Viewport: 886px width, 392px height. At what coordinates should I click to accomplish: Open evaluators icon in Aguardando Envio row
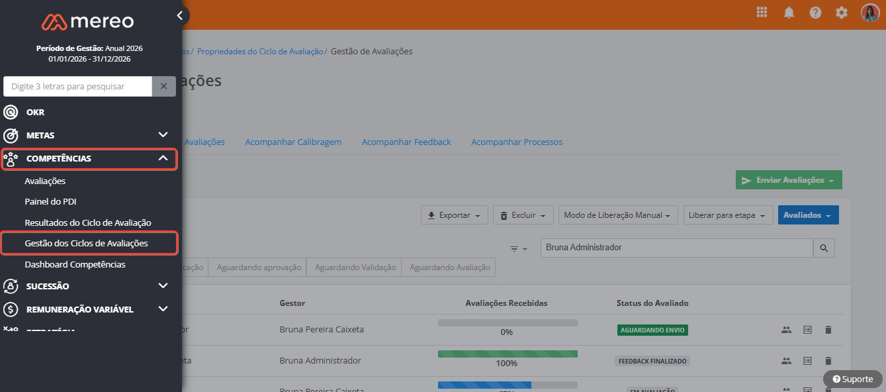[786, 330]
